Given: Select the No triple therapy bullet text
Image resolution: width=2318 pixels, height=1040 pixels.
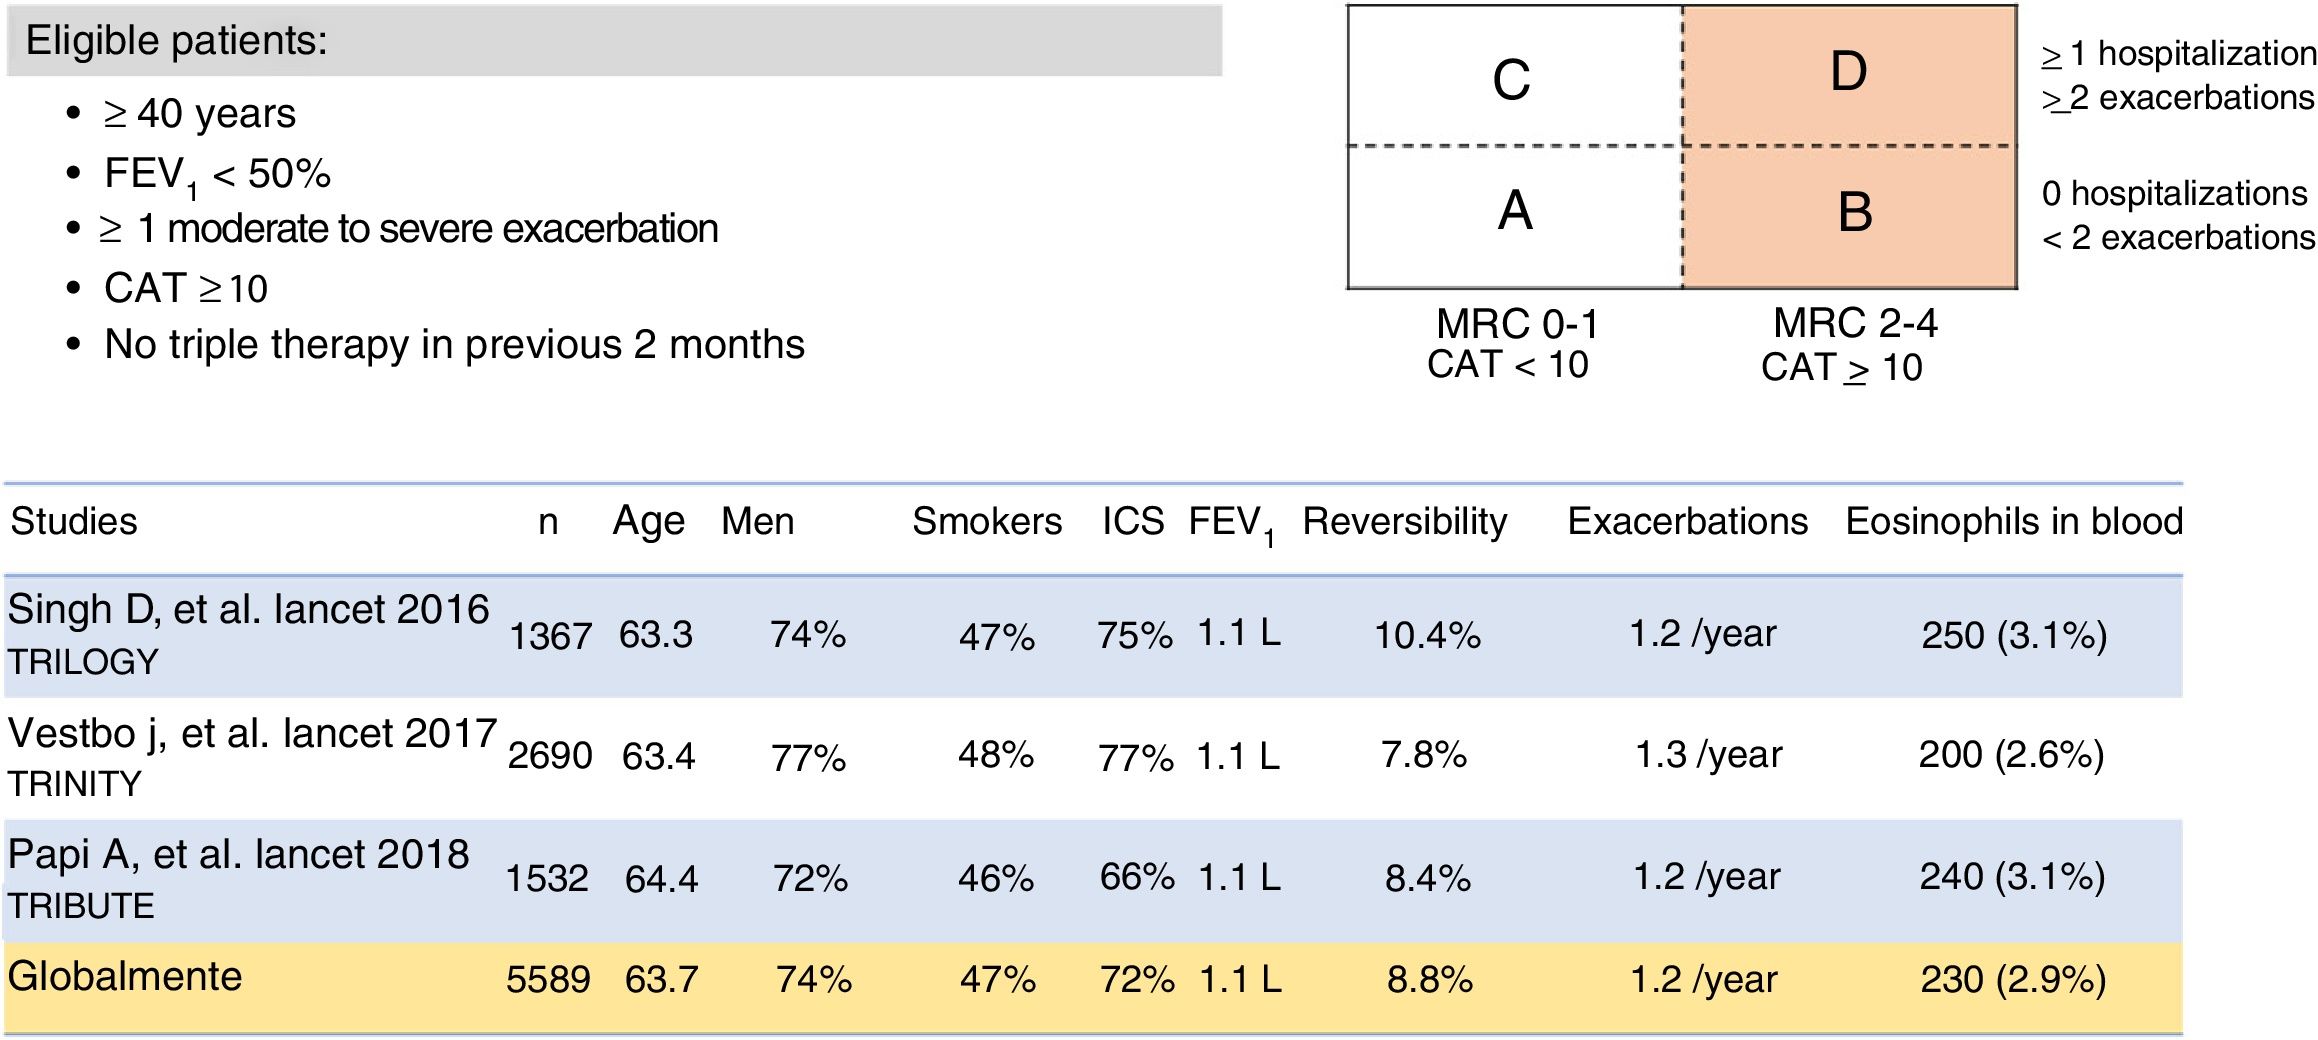Looking at the screenshot, I should pos(454,345).
